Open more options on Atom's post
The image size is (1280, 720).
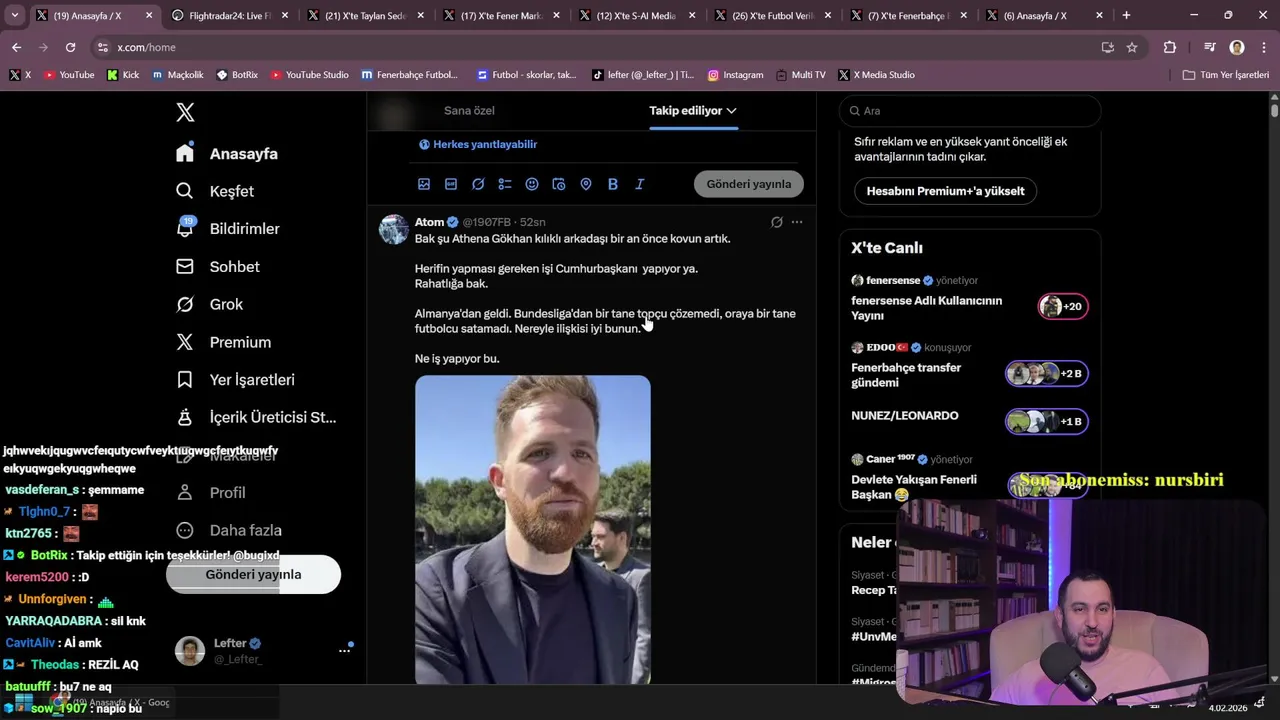tap(797, 222)
